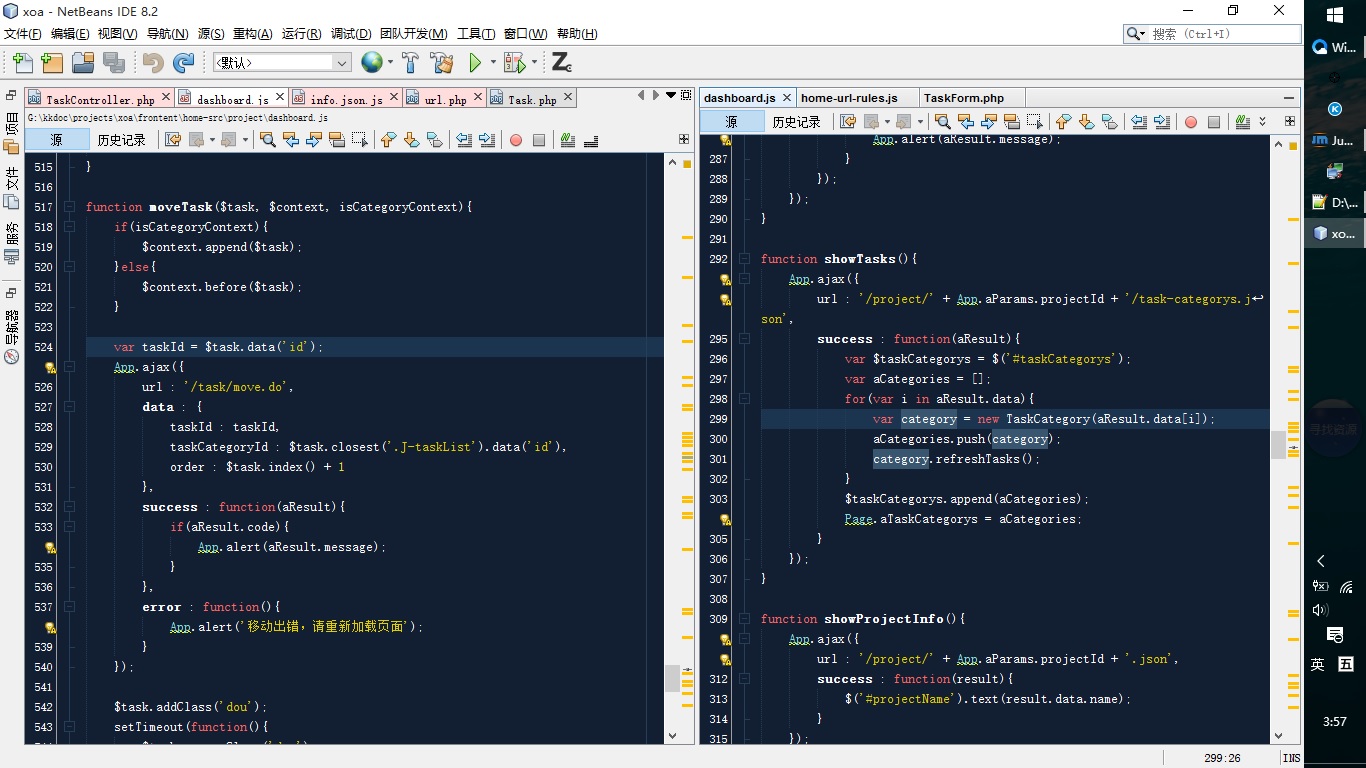Close the url.php tab
The image size is (1366, 768).
coord(479,98)
